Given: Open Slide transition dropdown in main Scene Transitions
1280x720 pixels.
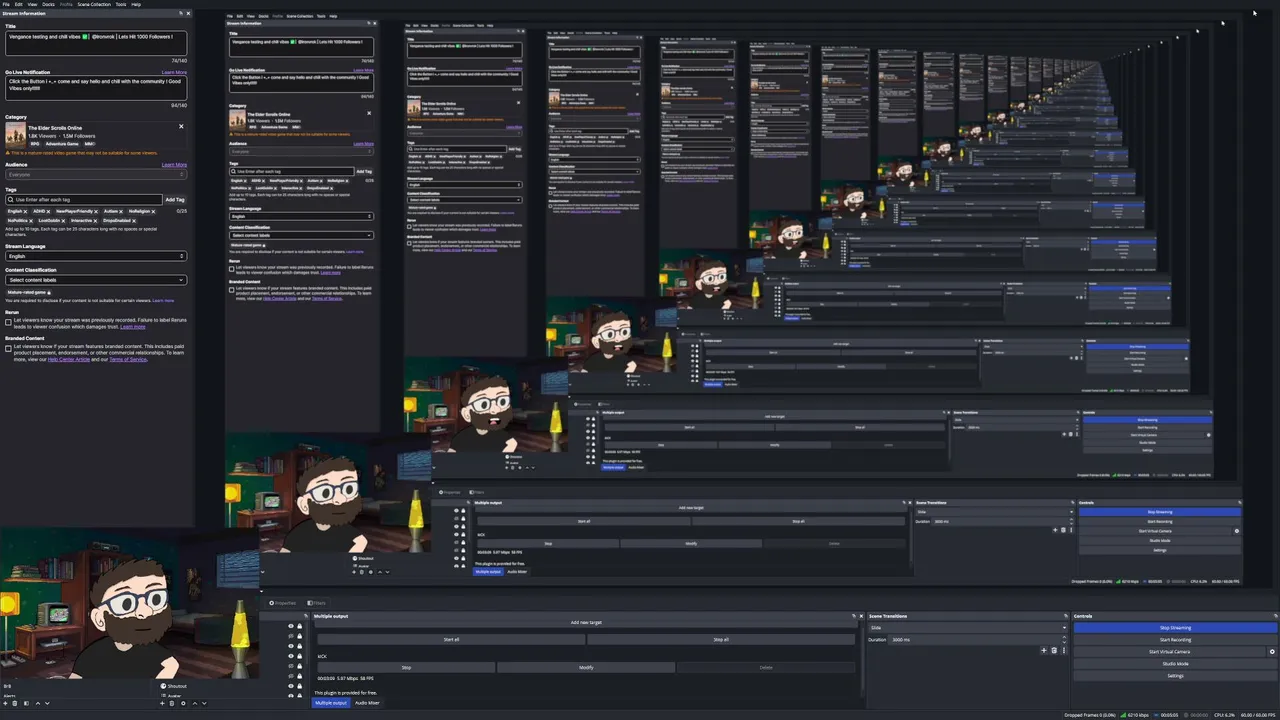Looking at the screenshot, I should click(968, 628).
